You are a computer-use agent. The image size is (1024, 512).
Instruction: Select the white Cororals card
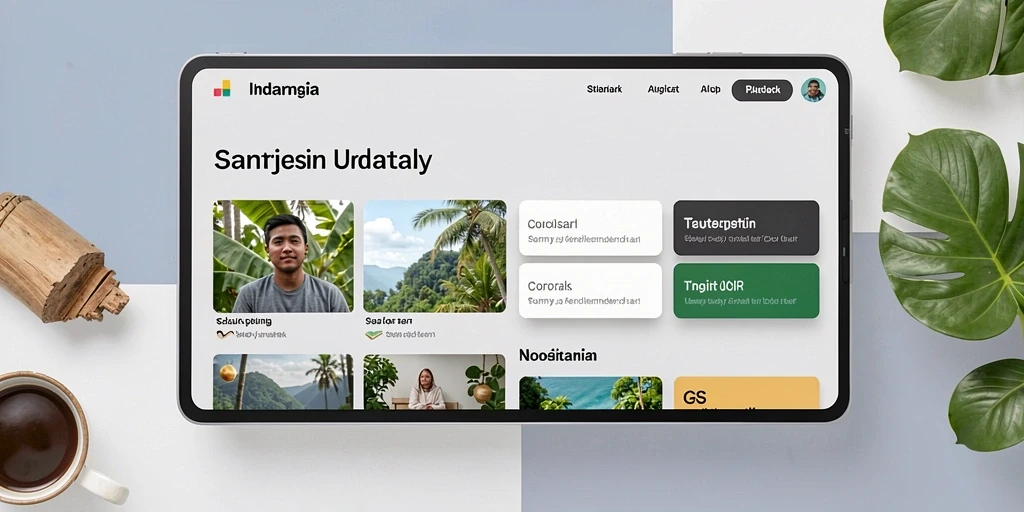(x=590, y=291)
